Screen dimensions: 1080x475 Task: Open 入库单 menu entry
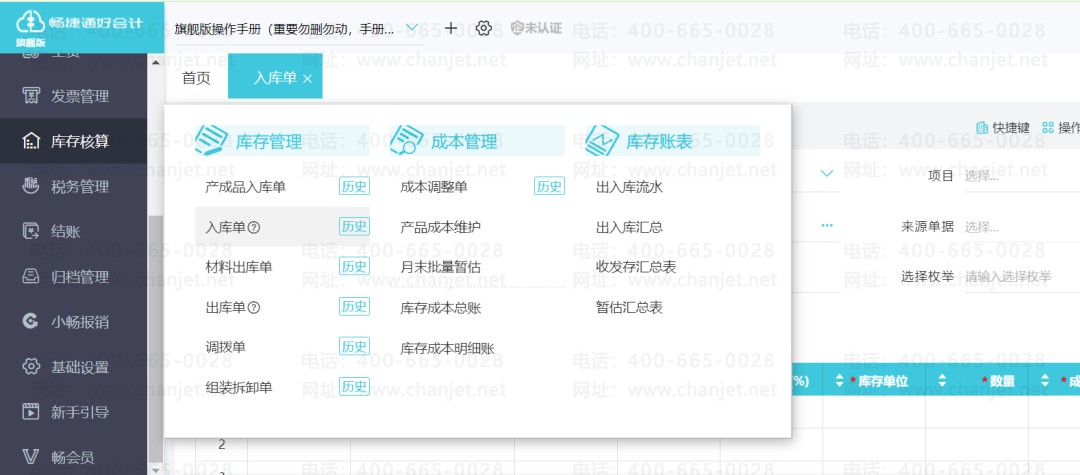click(225, 227)
